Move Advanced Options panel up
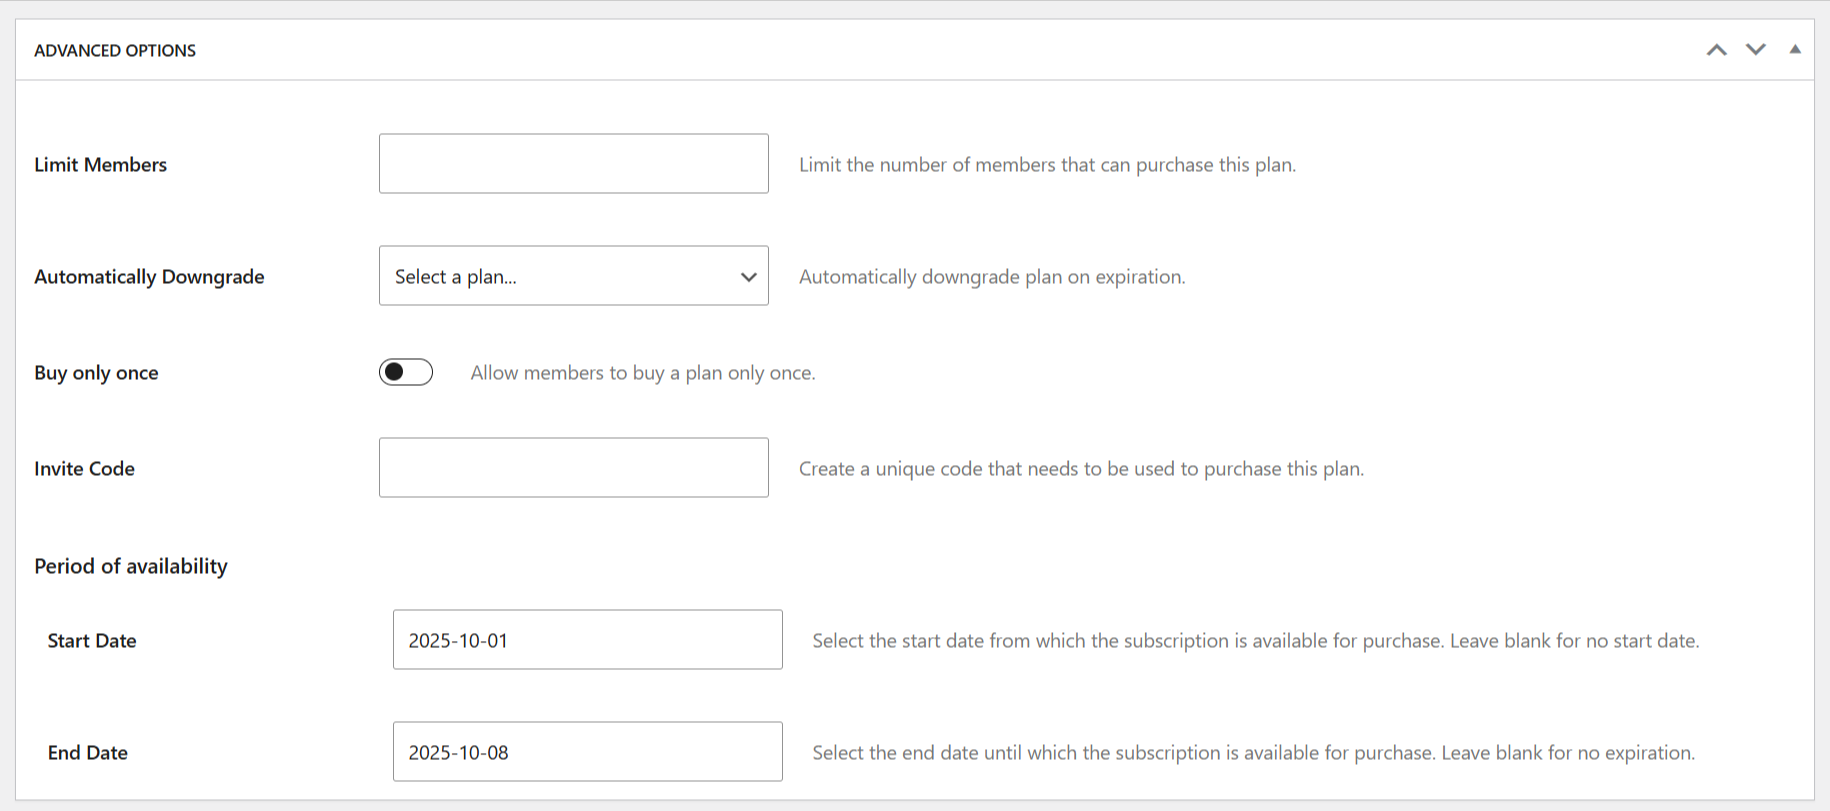Viewport: 1830px width, 811px height. (x=1716, y=50)
